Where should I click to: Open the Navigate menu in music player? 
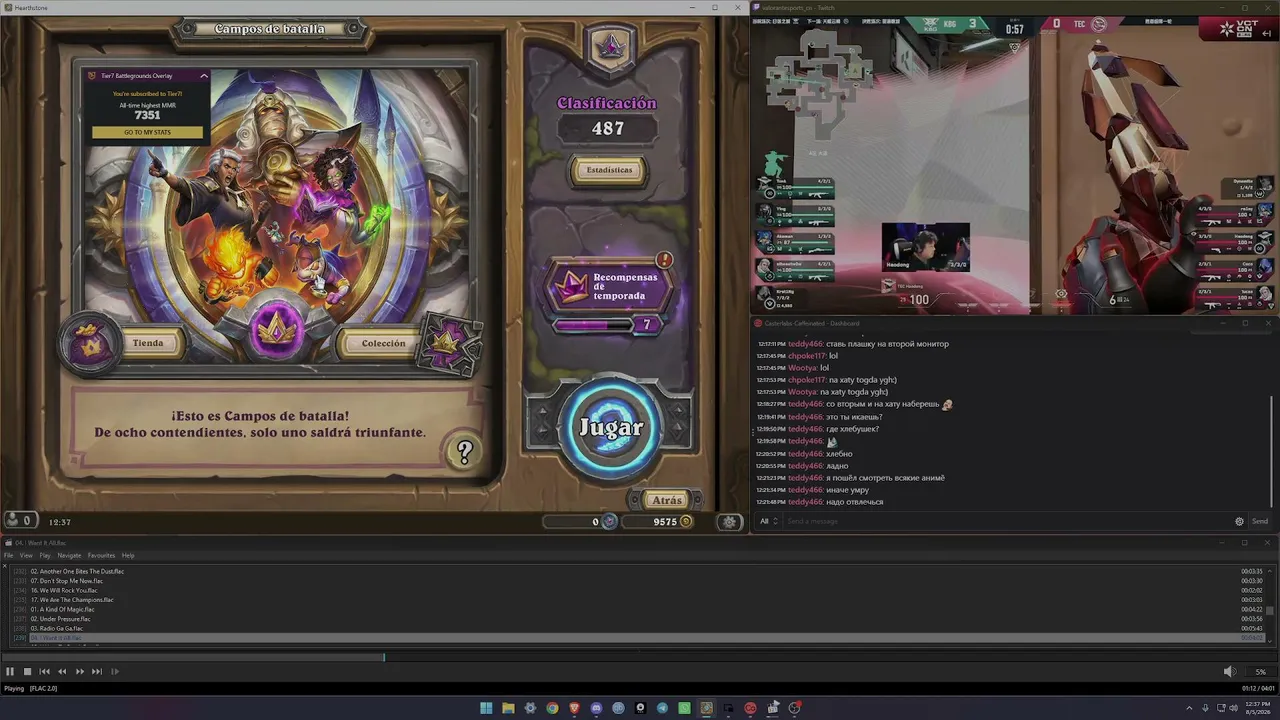click(69, 555)
